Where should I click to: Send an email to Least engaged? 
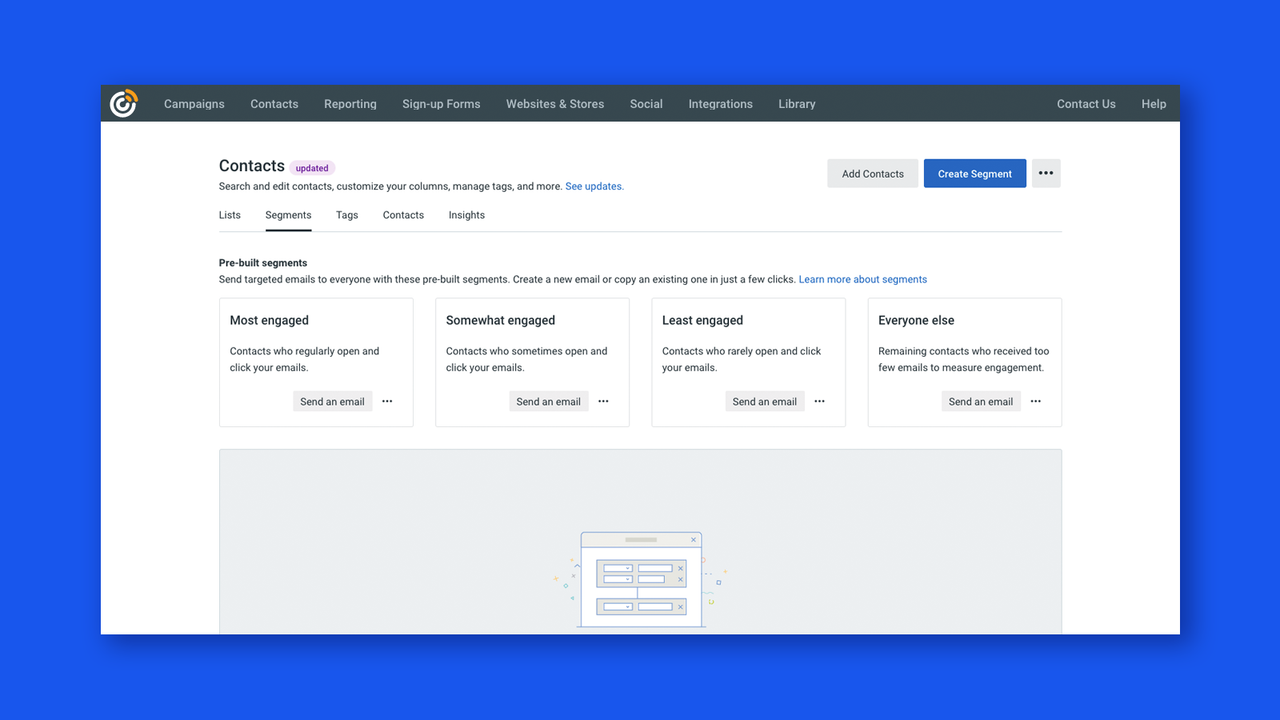coord(764,401)
